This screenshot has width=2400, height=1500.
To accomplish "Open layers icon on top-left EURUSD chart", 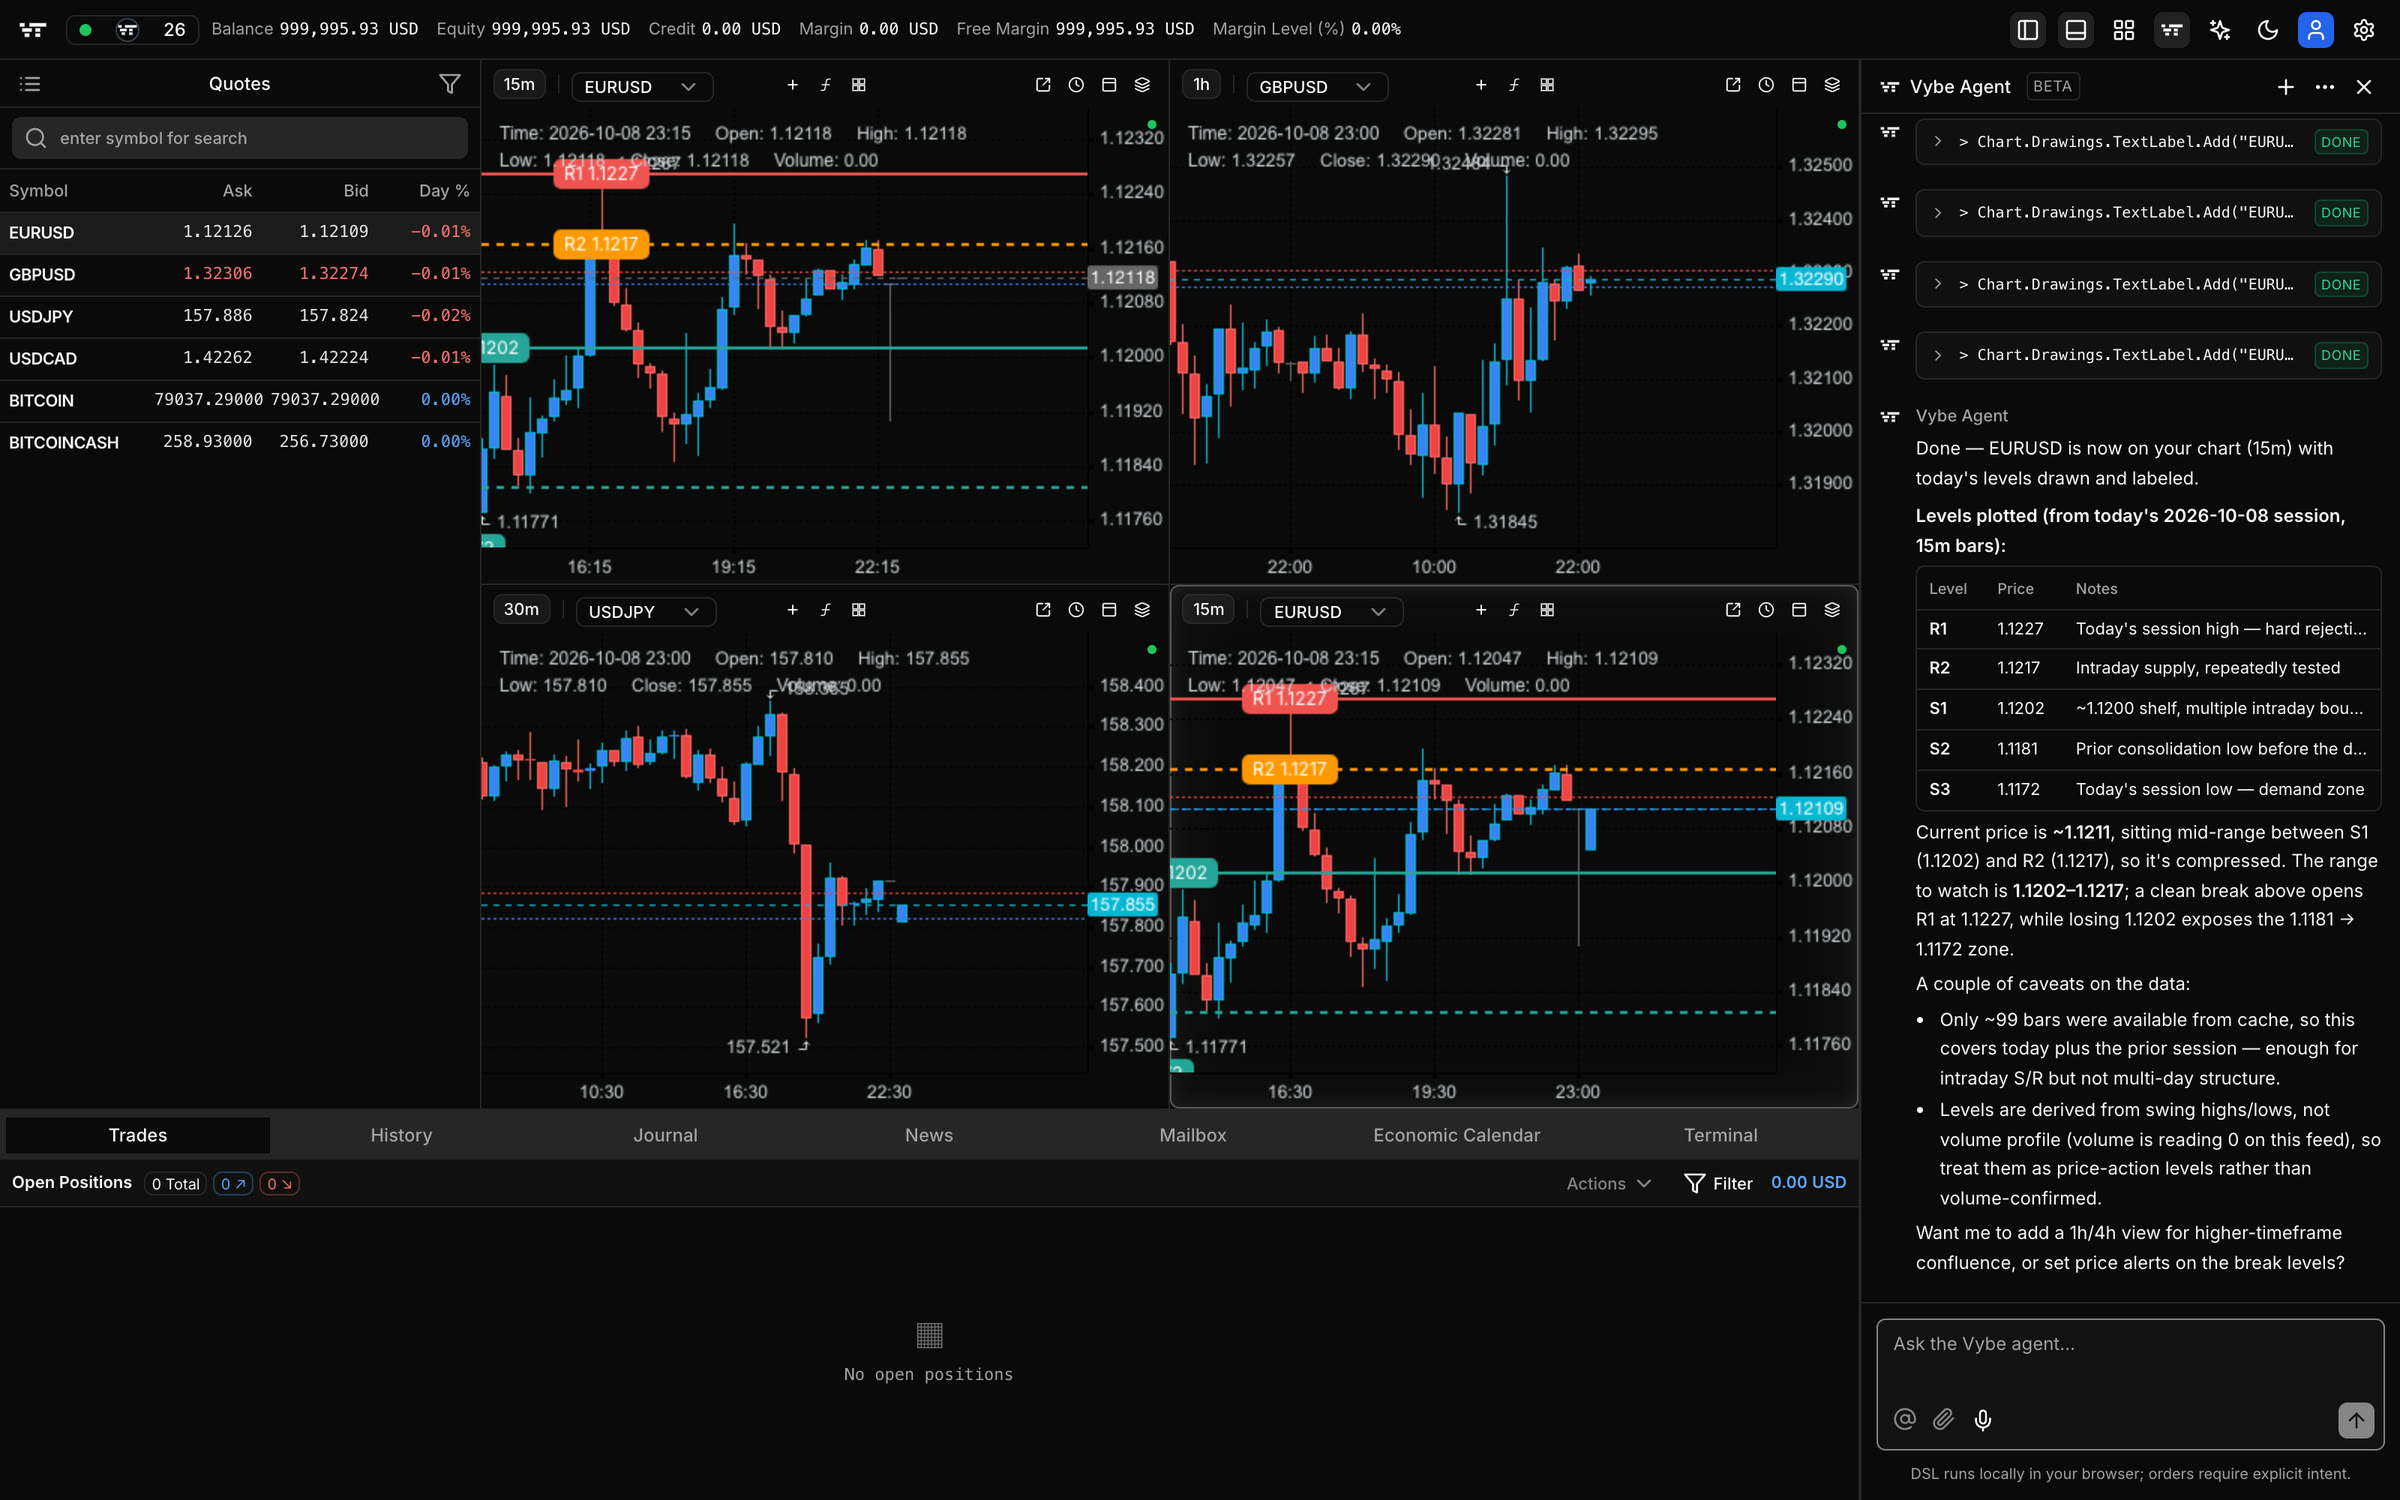I will pos(1142,85).
